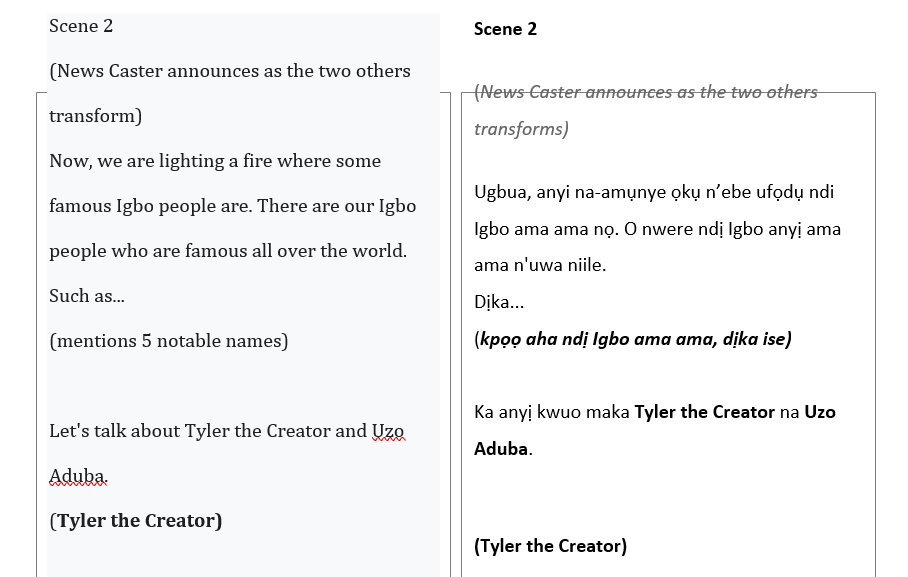Click the bold '(Tyler the Creator)' in left column
Screen dimensions: 908x577
click(x=136, y=521)
